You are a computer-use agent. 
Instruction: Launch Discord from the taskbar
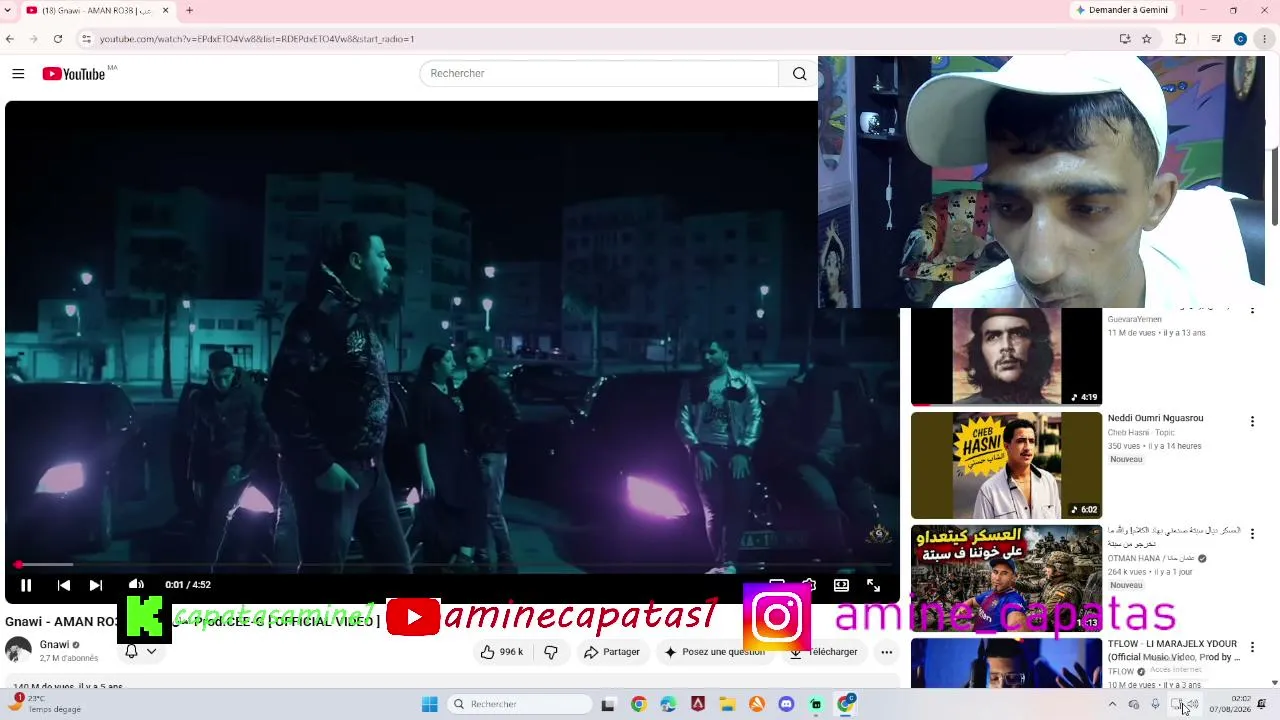click(x=786, y=704)
